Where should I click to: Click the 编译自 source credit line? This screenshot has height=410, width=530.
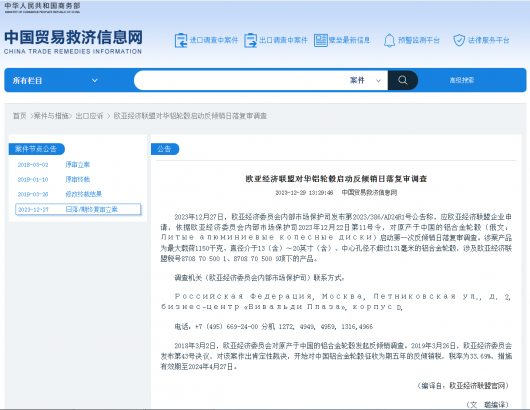tap(463, 386)
